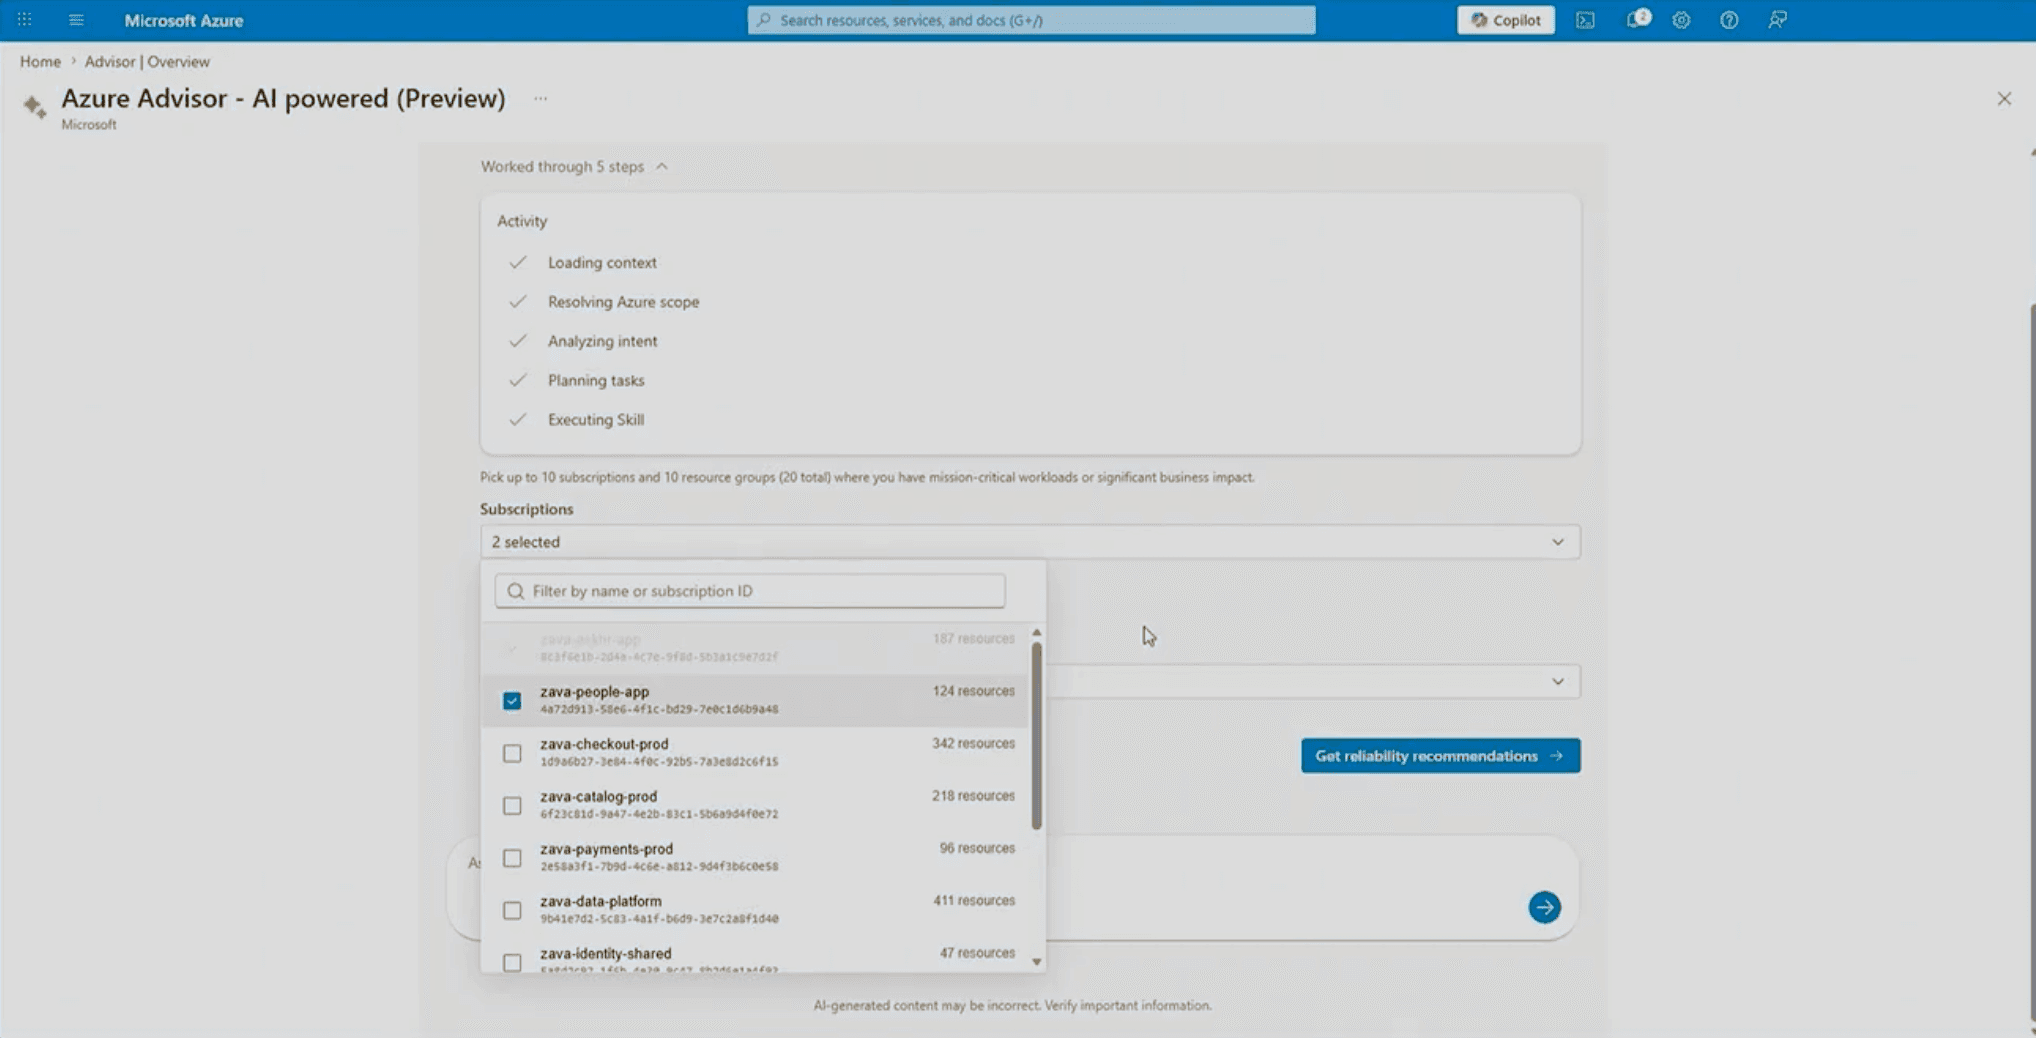Click the Analyzing intent step
The image size is (2036, 1038).
pos(602,341)
